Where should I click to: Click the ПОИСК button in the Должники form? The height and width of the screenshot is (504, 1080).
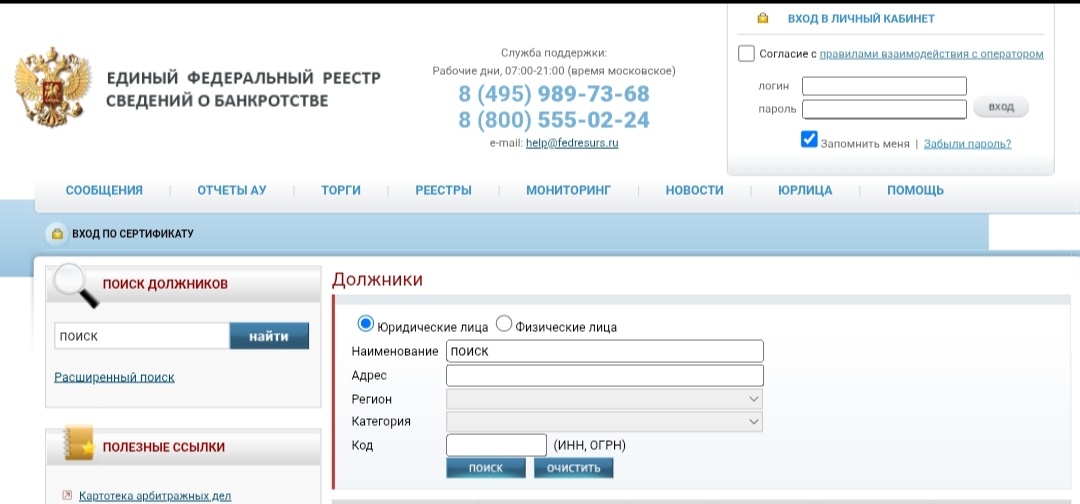[x=486, y=468]
